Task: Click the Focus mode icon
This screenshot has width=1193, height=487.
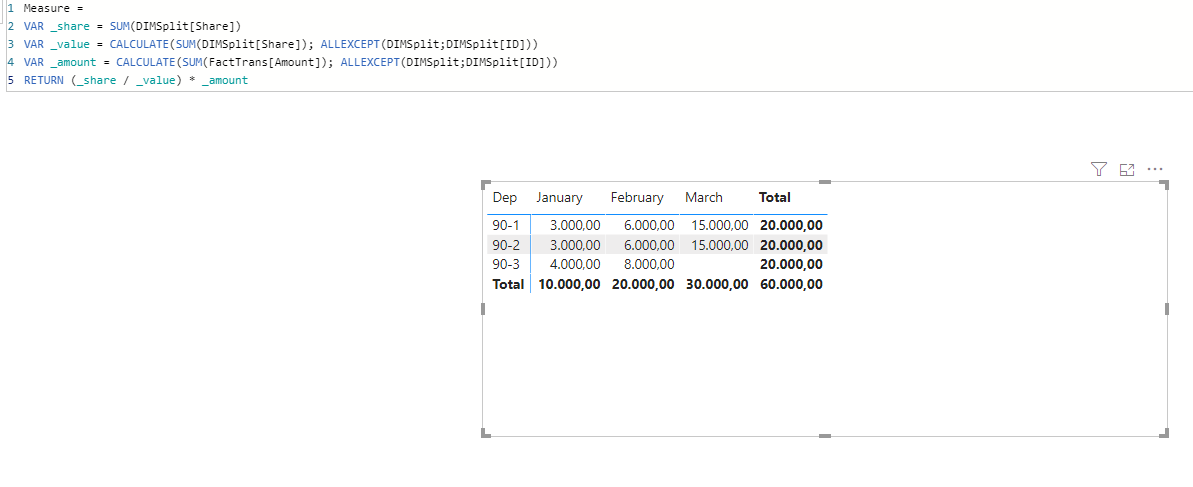Action: pyautogui.click(x=1127, y=170)
